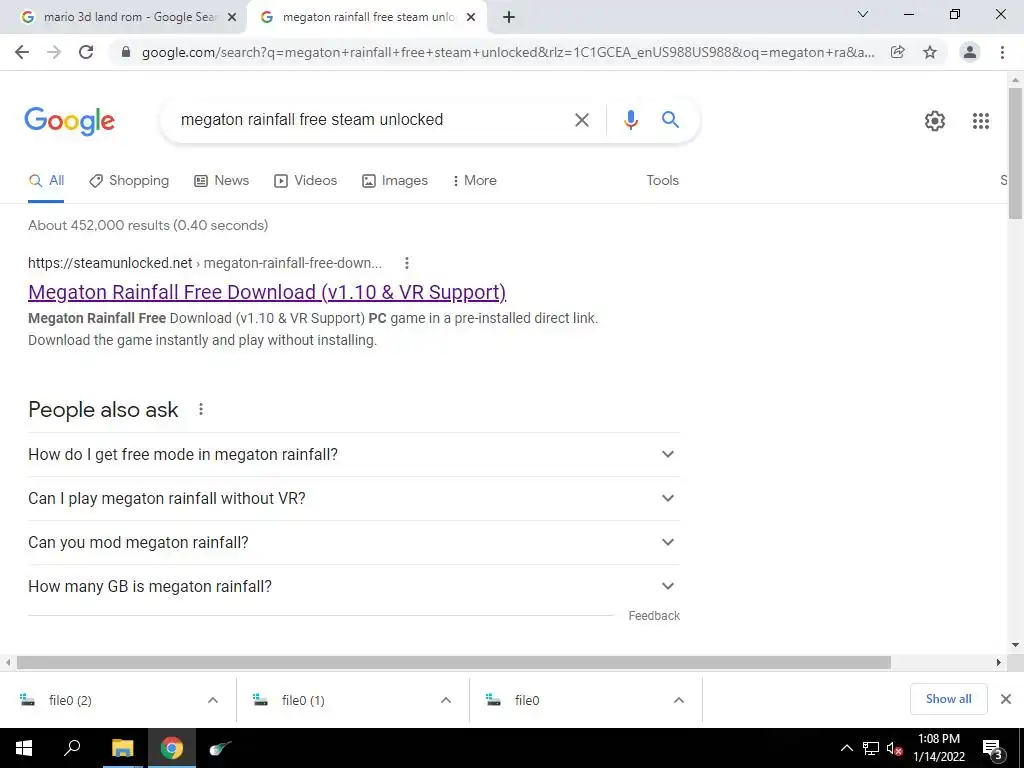1024x768 pixels.
Task: Expand "How do I get free mode" question
Action: (x=353, y=455)
